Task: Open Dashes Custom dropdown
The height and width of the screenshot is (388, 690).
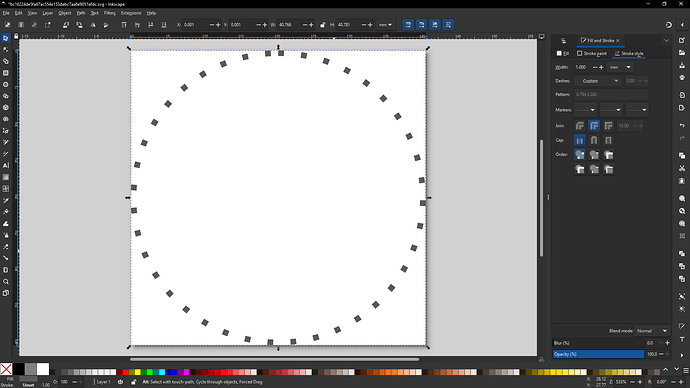Action: (x=597, y=81)
